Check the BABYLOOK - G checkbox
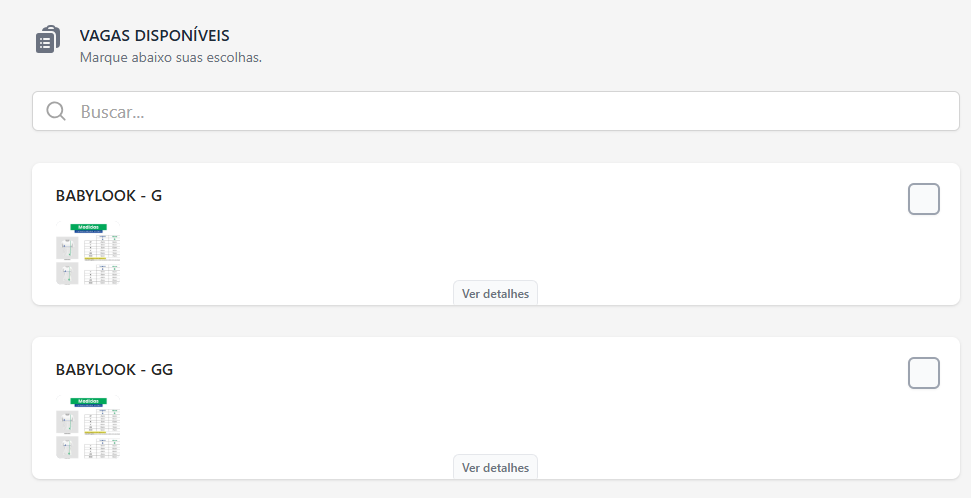 (x=923, y=199)
